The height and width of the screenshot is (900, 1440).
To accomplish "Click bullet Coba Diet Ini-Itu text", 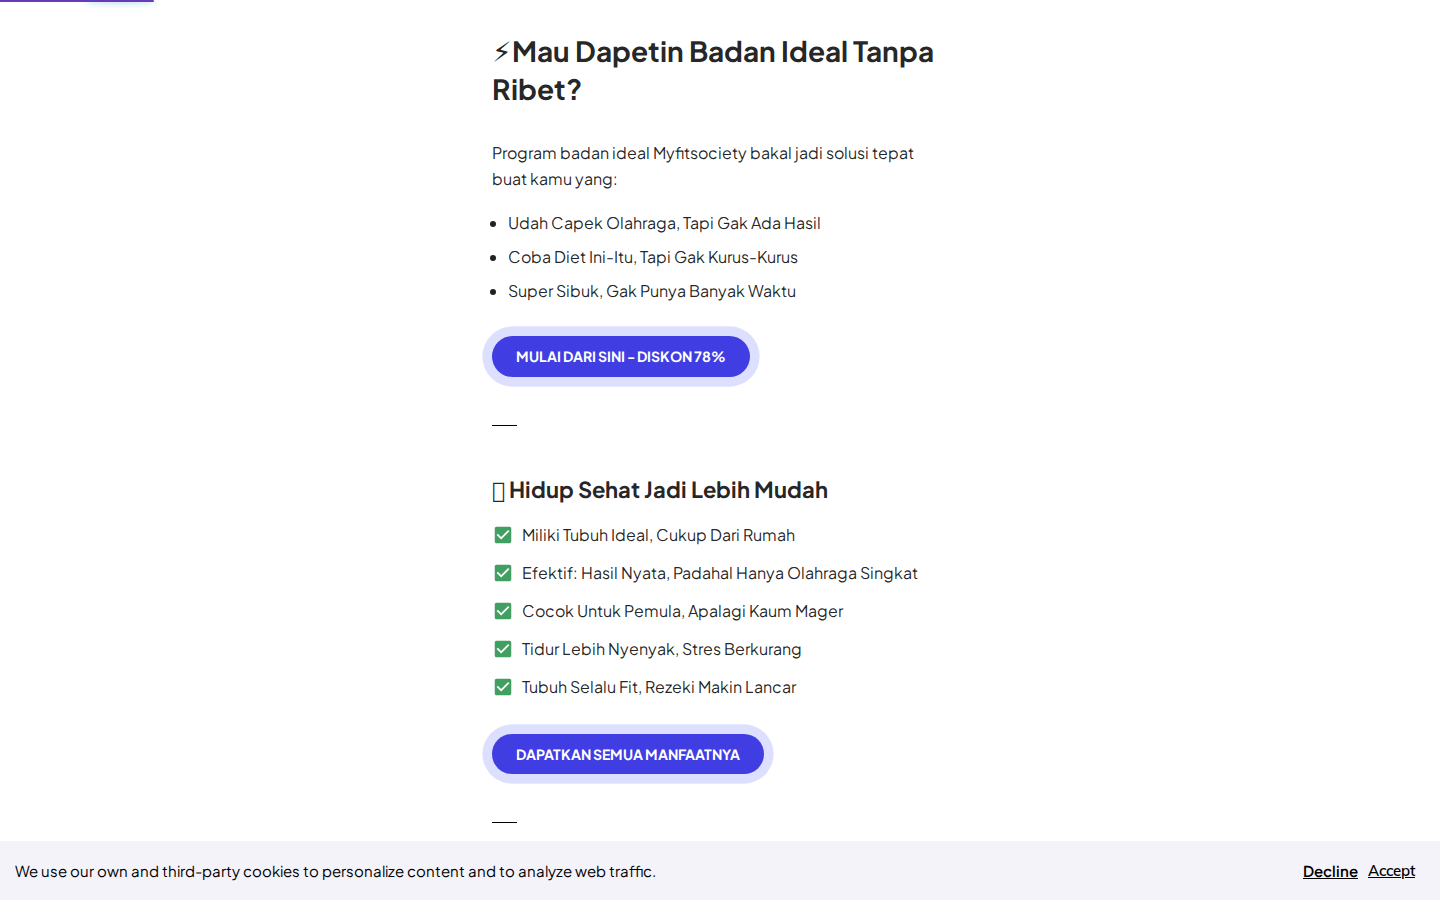I will pyautogui.click(x=653, y=257).
